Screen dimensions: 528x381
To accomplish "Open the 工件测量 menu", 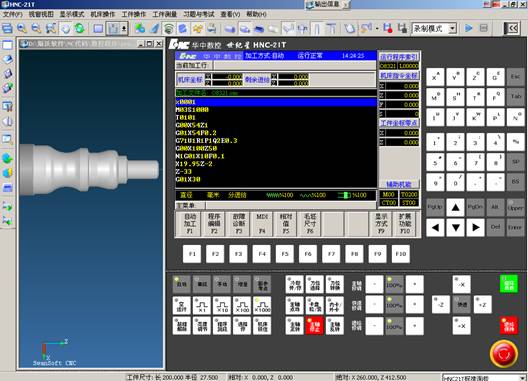I will point(165,14).
